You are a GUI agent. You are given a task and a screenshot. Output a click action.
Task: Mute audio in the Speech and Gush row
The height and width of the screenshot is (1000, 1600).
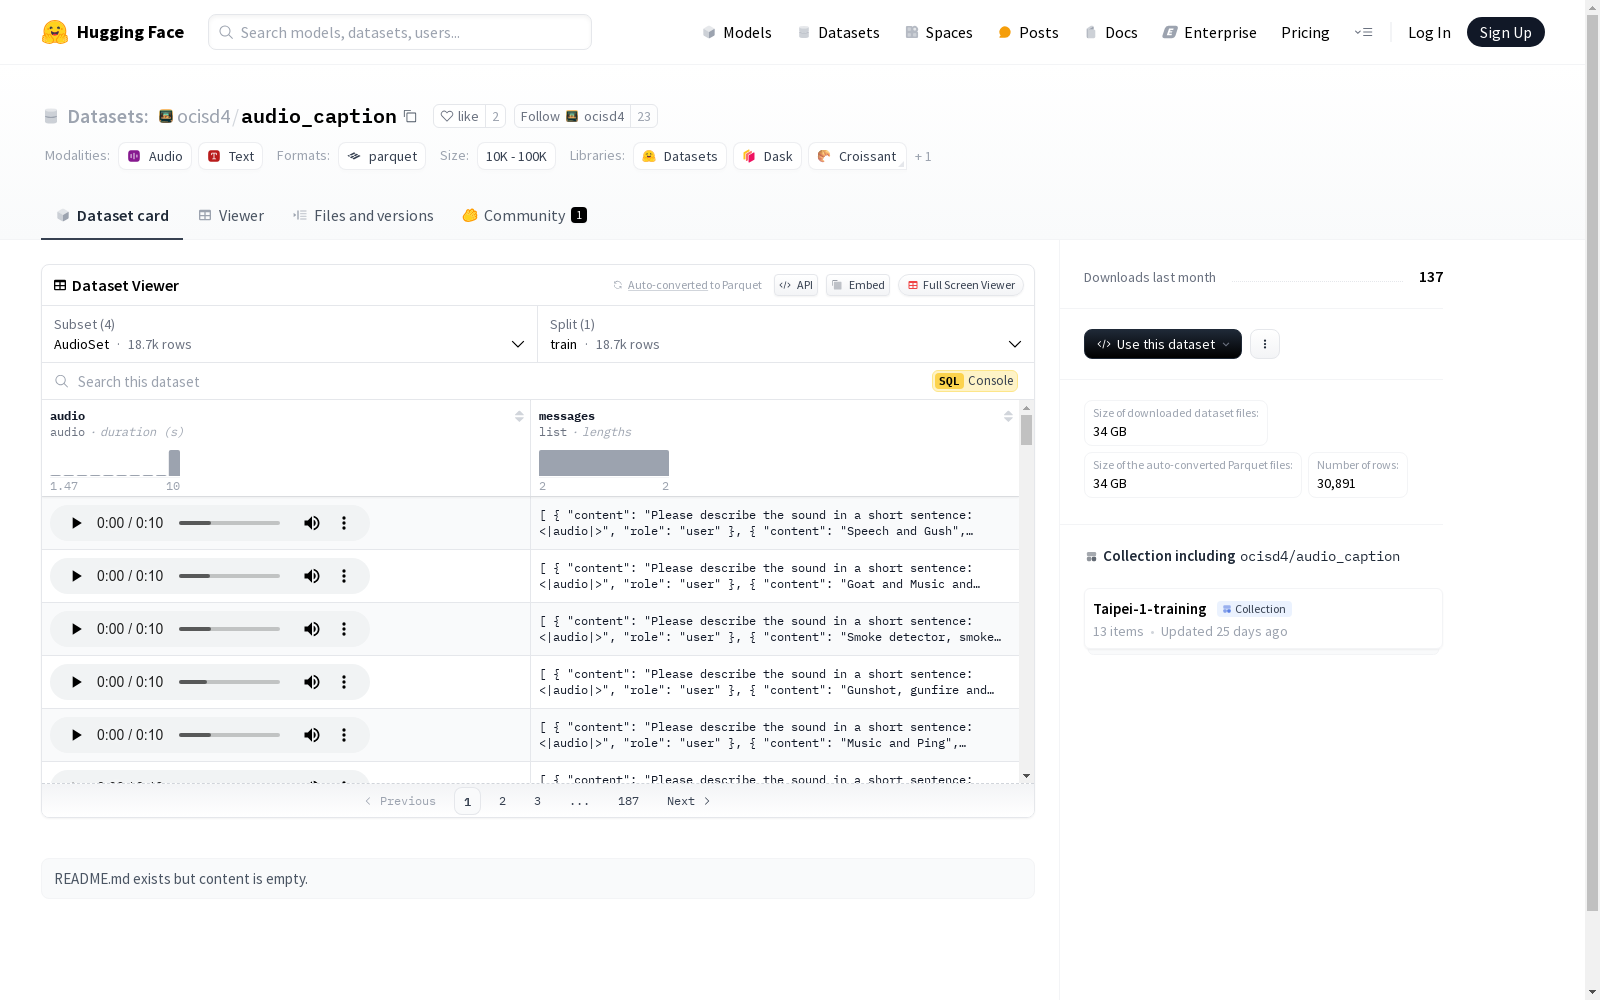click(312, 523)
